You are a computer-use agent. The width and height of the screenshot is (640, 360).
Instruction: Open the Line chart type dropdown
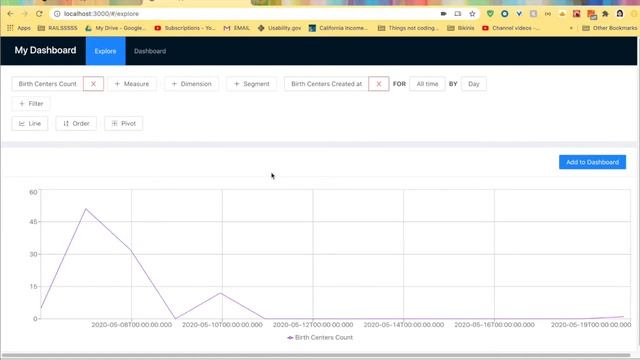coord(30,123)
